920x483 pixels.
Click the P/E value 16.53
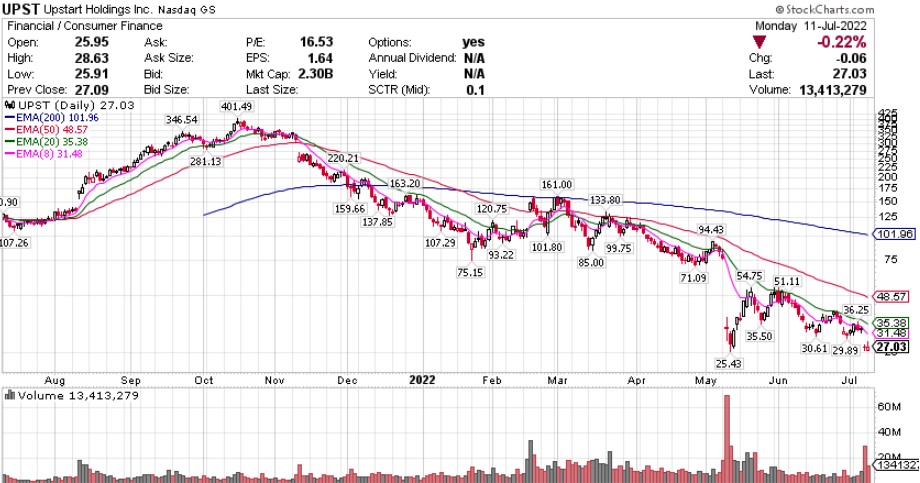pyautogui.click(x=316, y=42)
